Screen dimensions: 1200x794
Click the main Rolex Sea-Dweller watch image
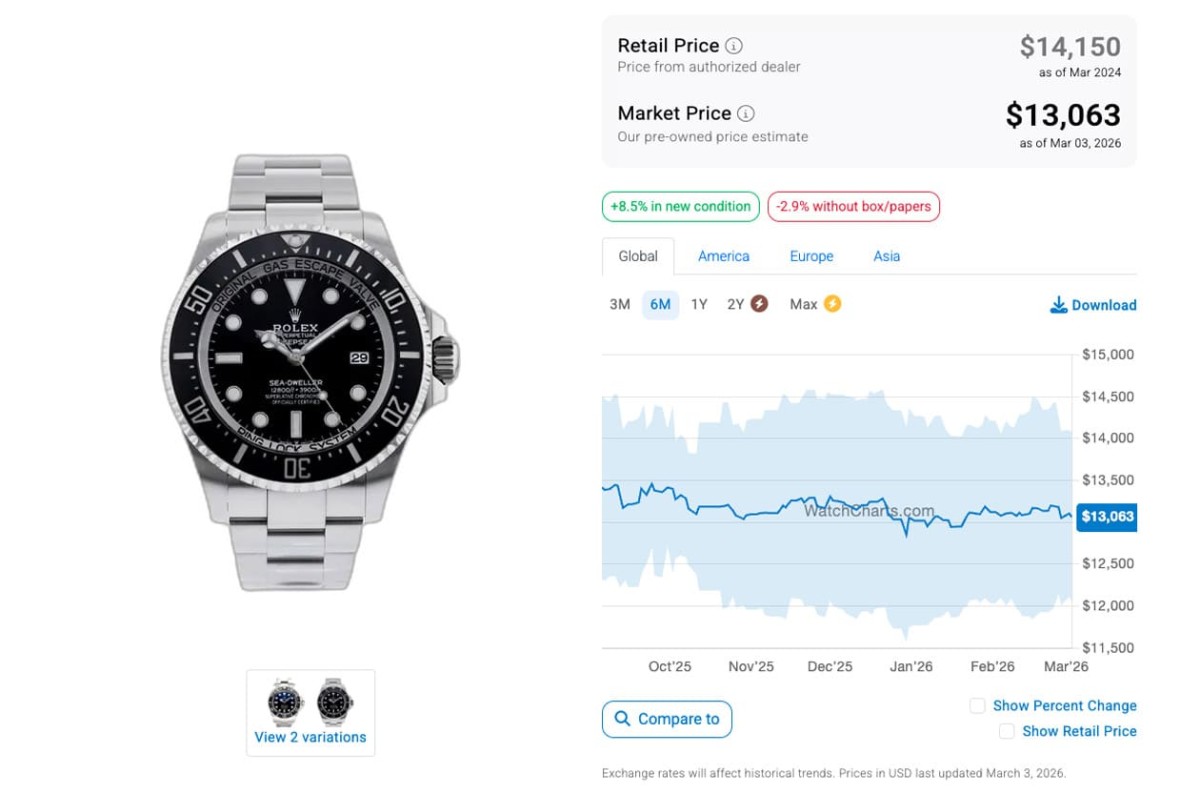click(x=310, y=370)
